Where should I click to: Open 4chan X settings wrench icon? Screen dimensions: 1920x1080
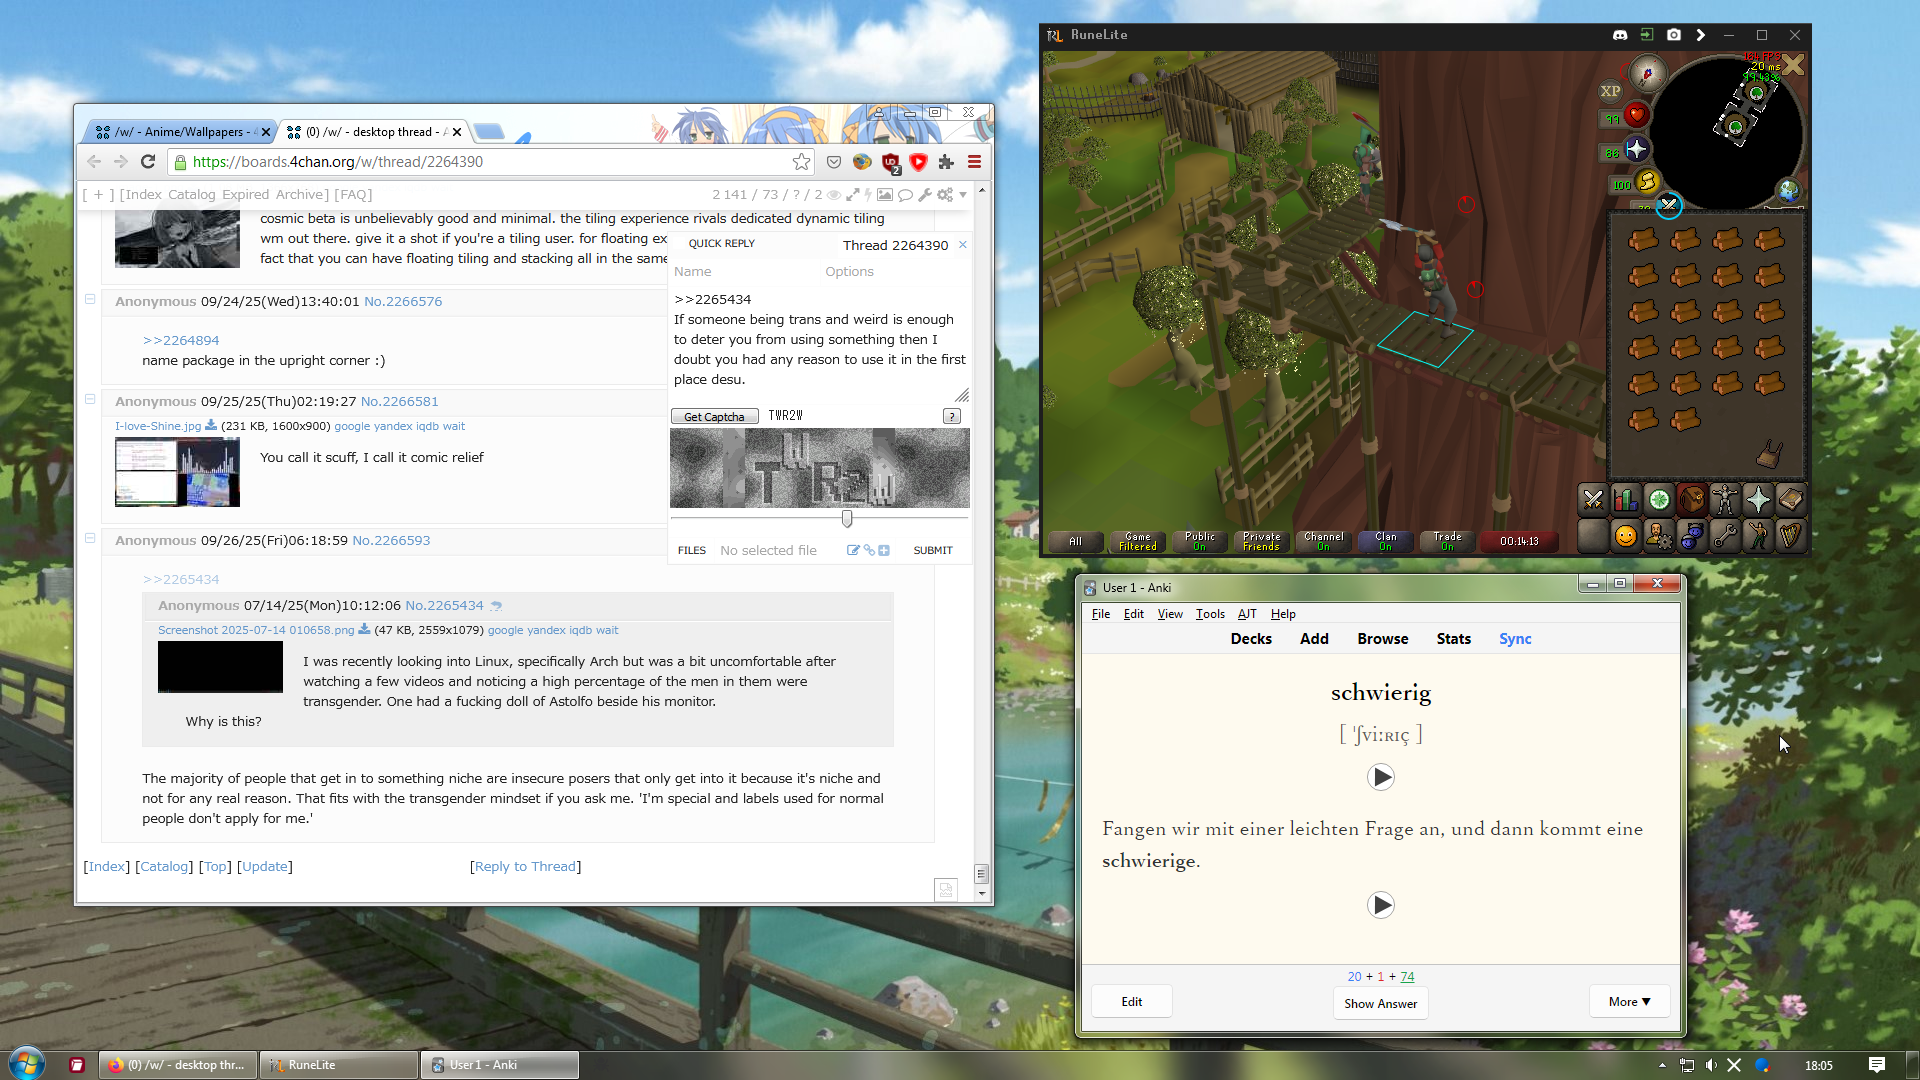click(924, 195)
